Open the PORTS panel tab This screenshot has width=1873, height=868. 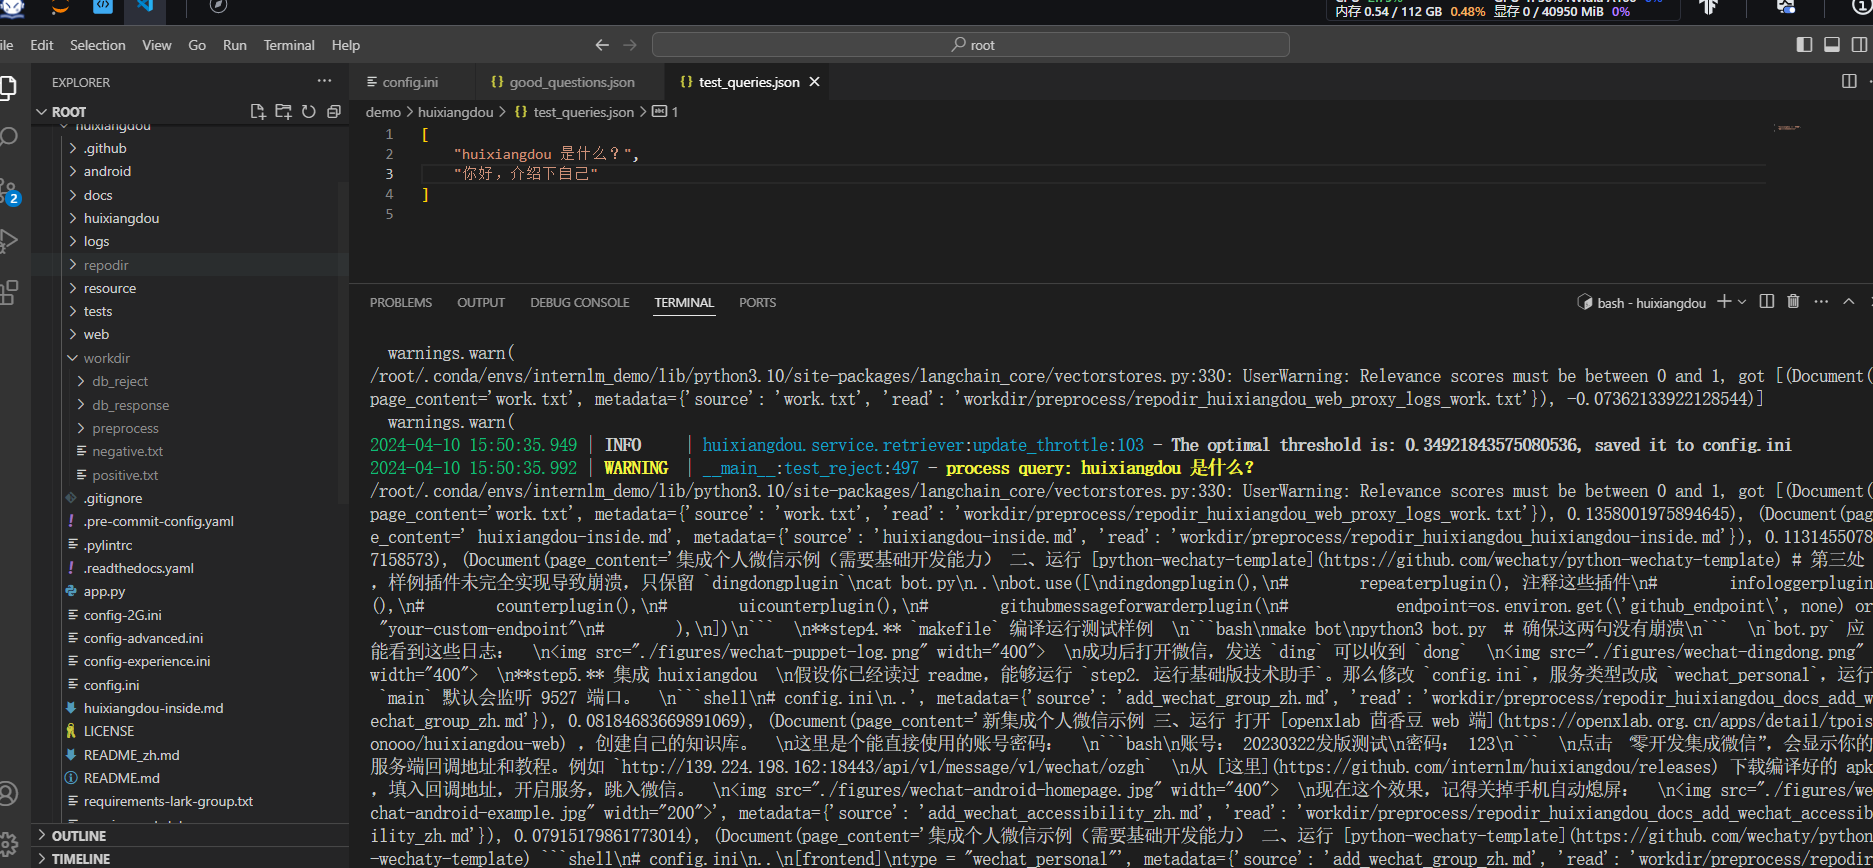coord(757,302)
